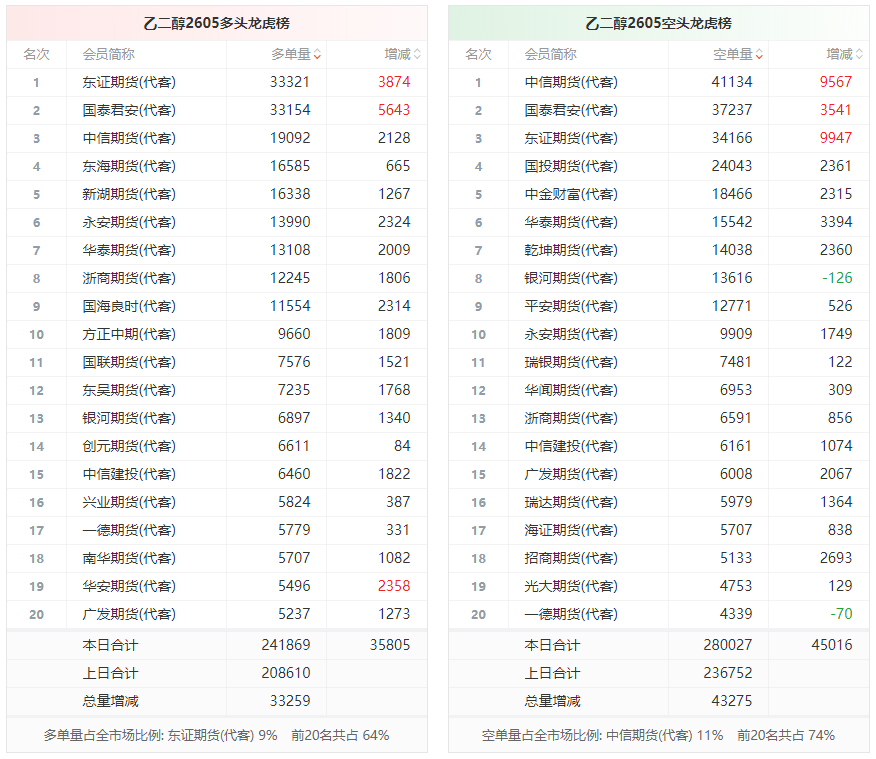Viewport: 876px width, 759px height.
Task: Select 华安期货(代客) row
Action: [217, 586]
